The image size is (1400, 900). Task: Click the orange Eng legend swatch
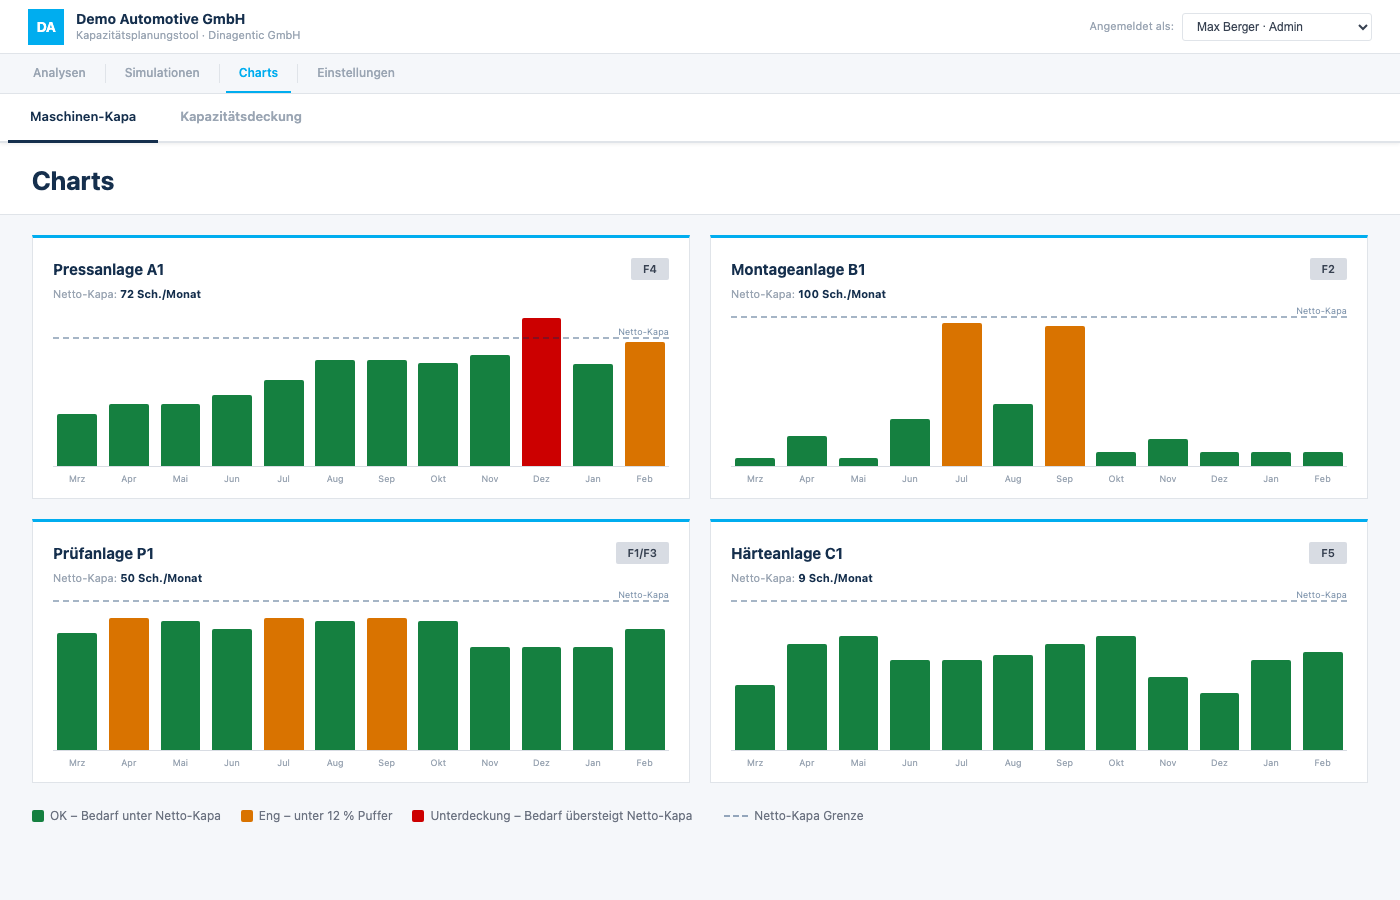[247, 816]
